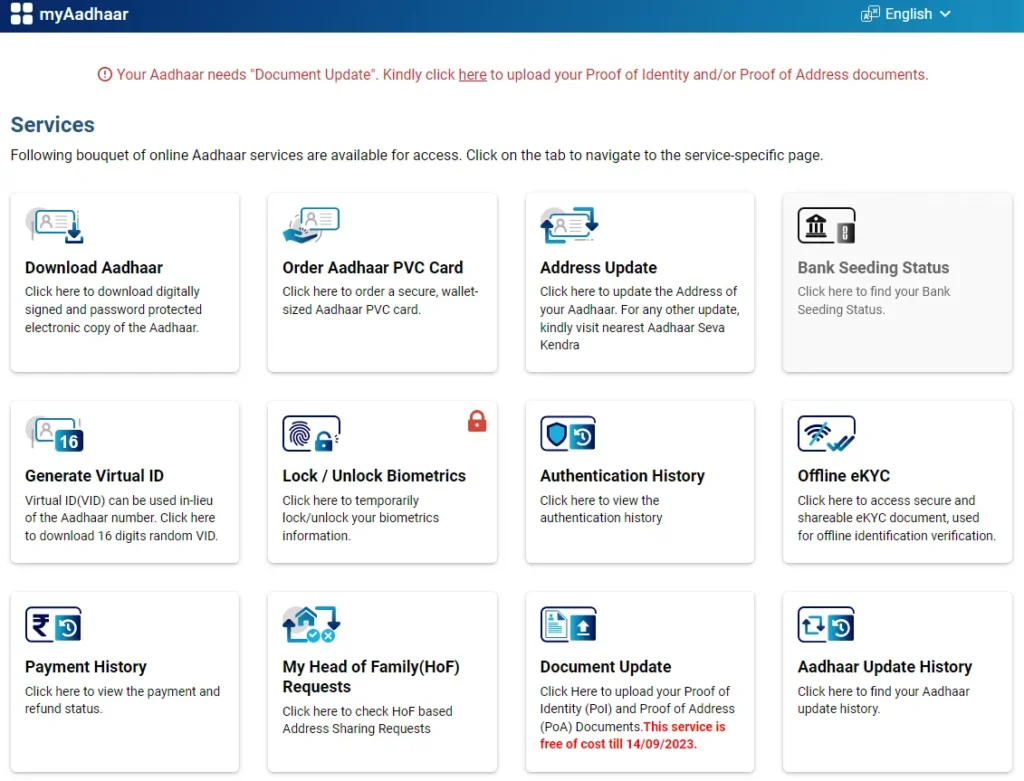Open the Bank Seeding Status title
1024x781 pixels.
point(873,268)
